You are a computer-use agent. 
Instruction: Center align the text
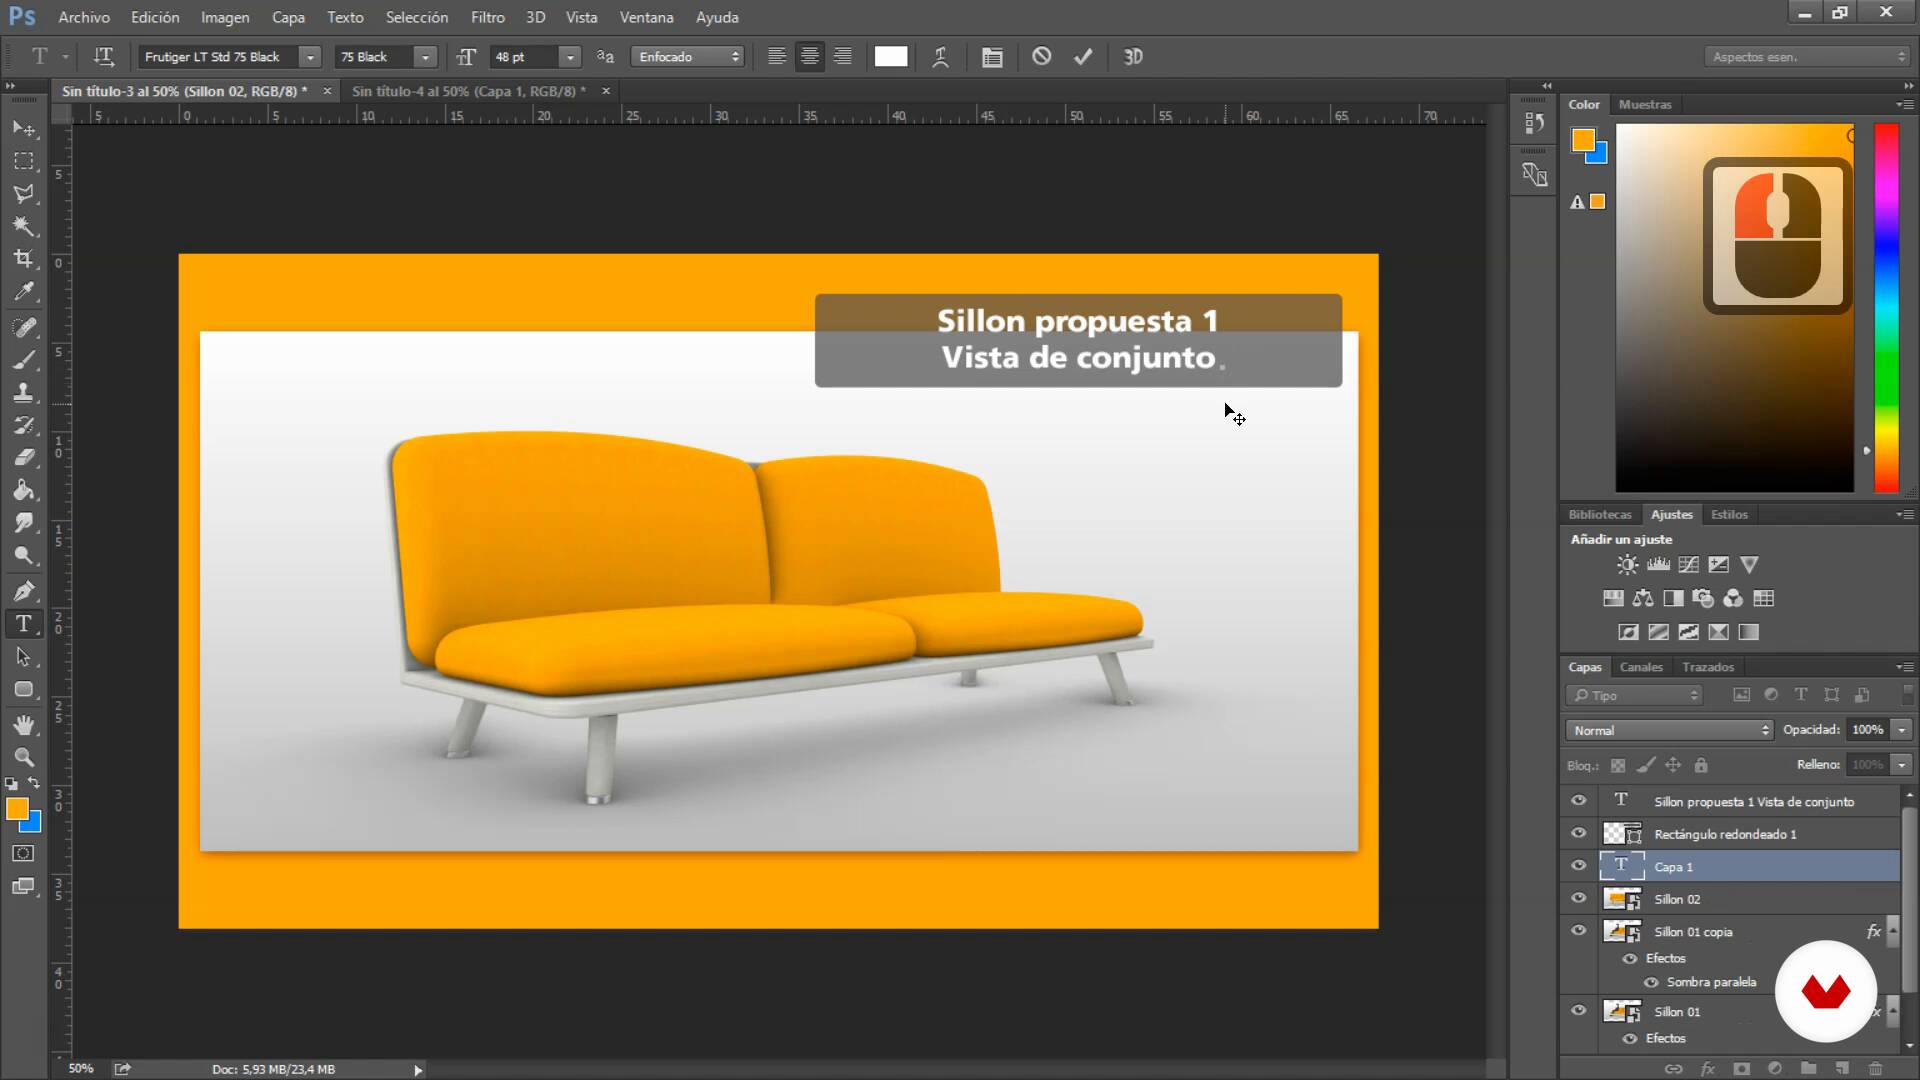809,57
